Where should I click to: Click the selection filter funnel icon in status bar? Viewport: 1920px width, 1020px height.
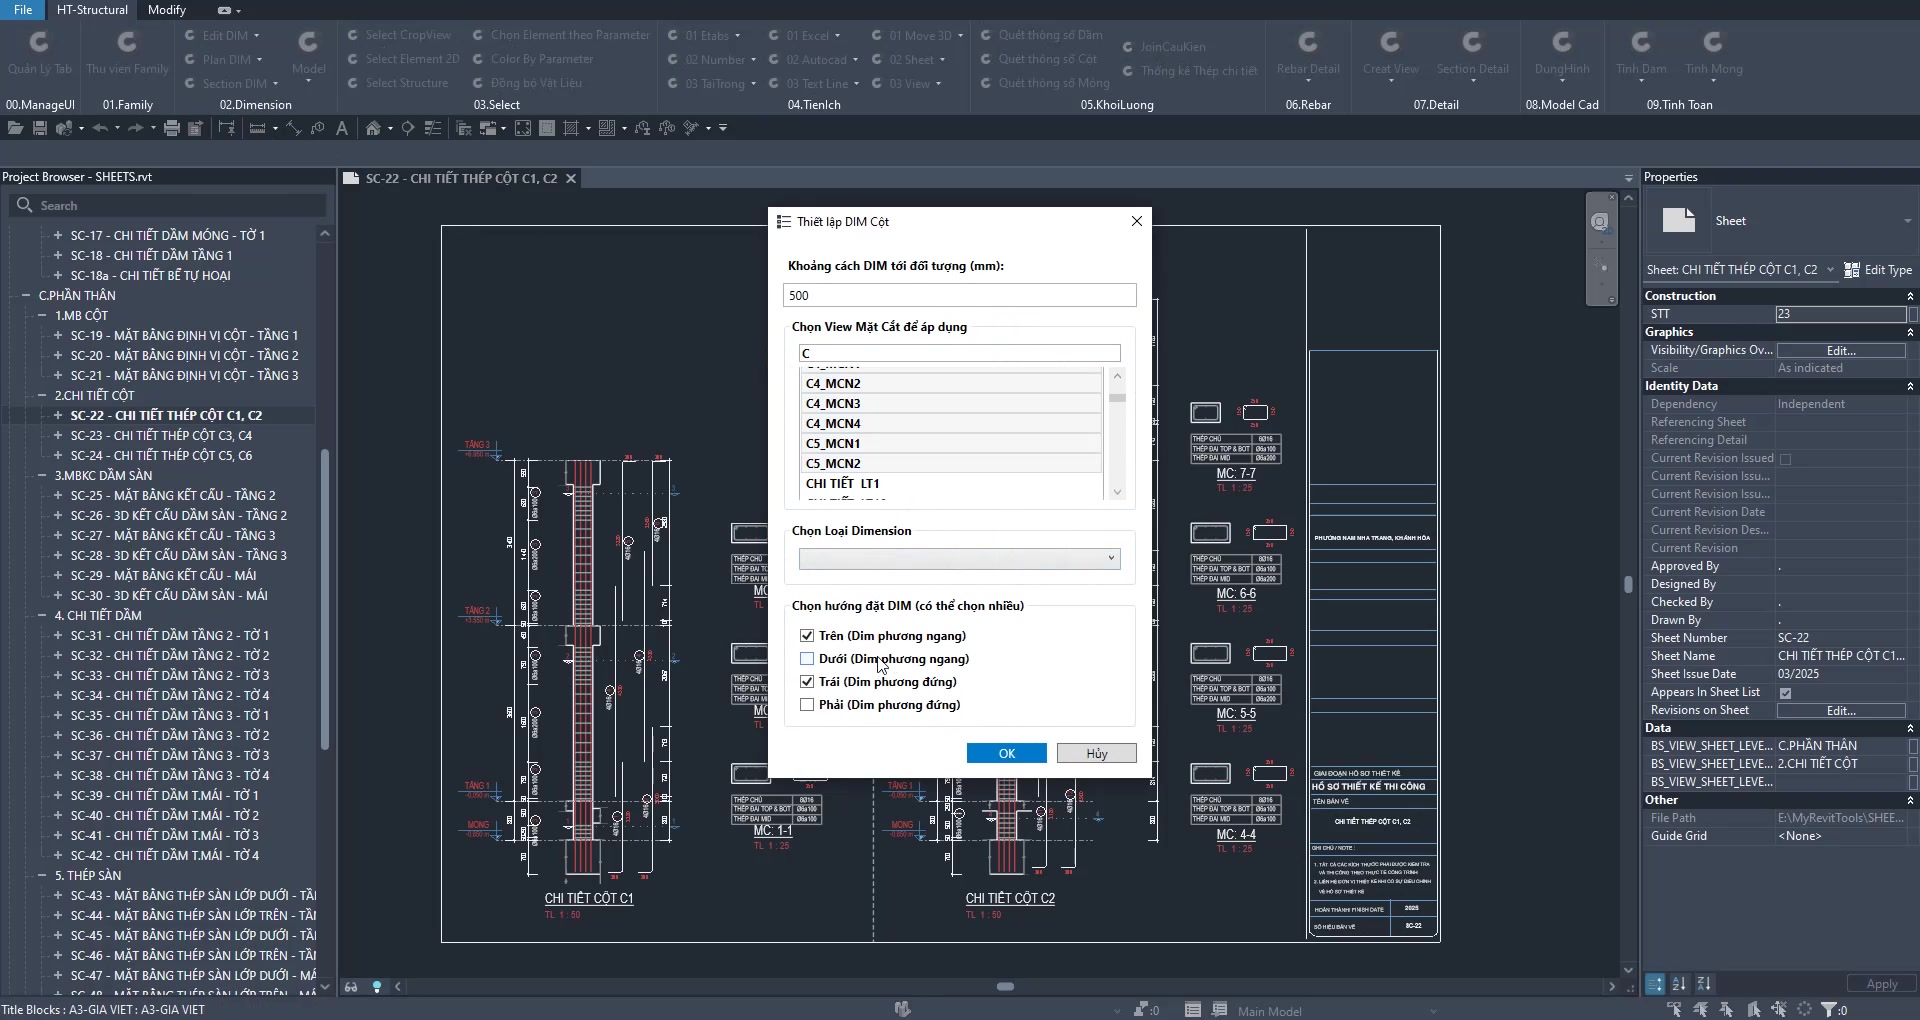1829,1010
